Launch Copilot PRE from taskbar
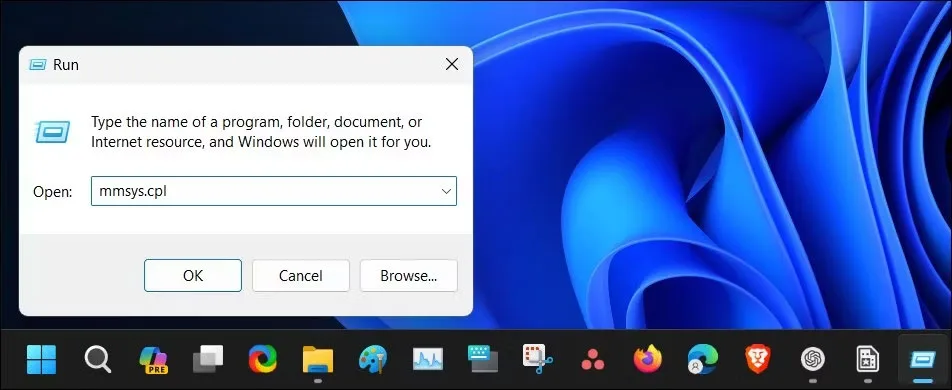The image size is (952, 390). pyautogui.click(x=154, y=359)
